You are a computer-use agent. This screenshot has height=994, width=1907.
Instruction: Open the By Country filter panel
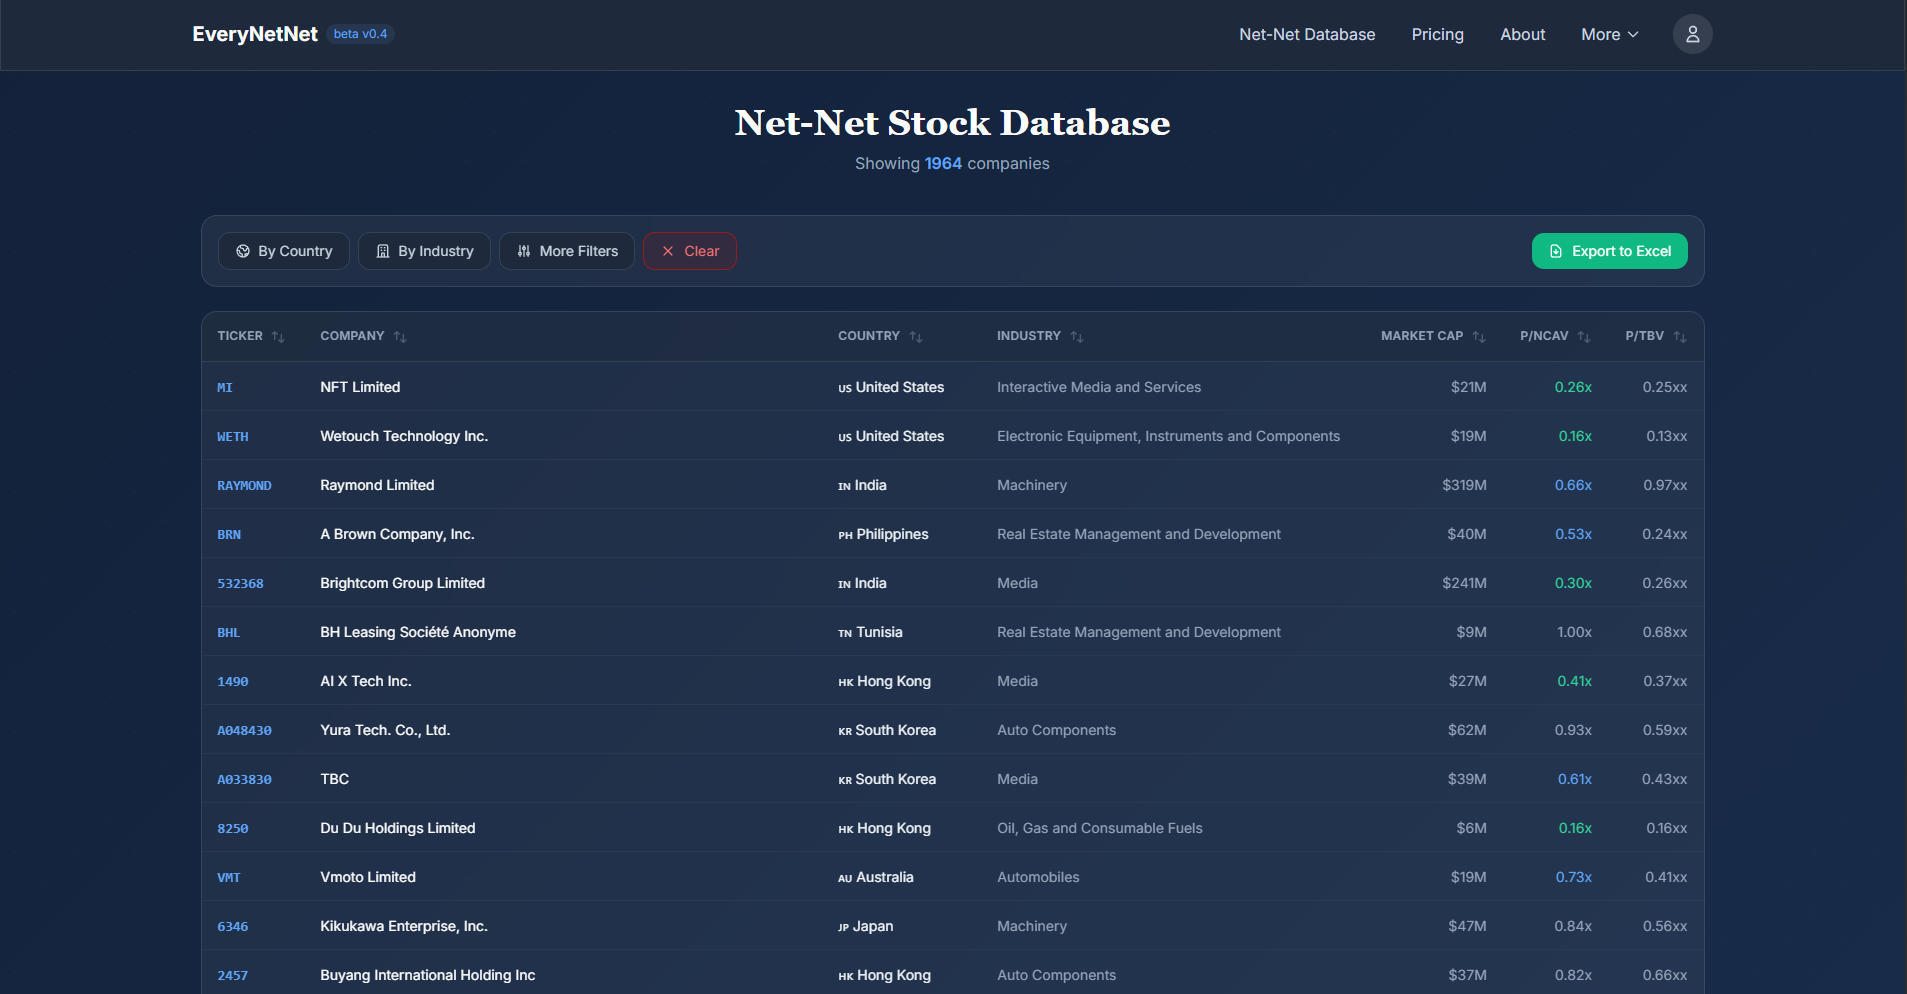[x=283, y=251]
